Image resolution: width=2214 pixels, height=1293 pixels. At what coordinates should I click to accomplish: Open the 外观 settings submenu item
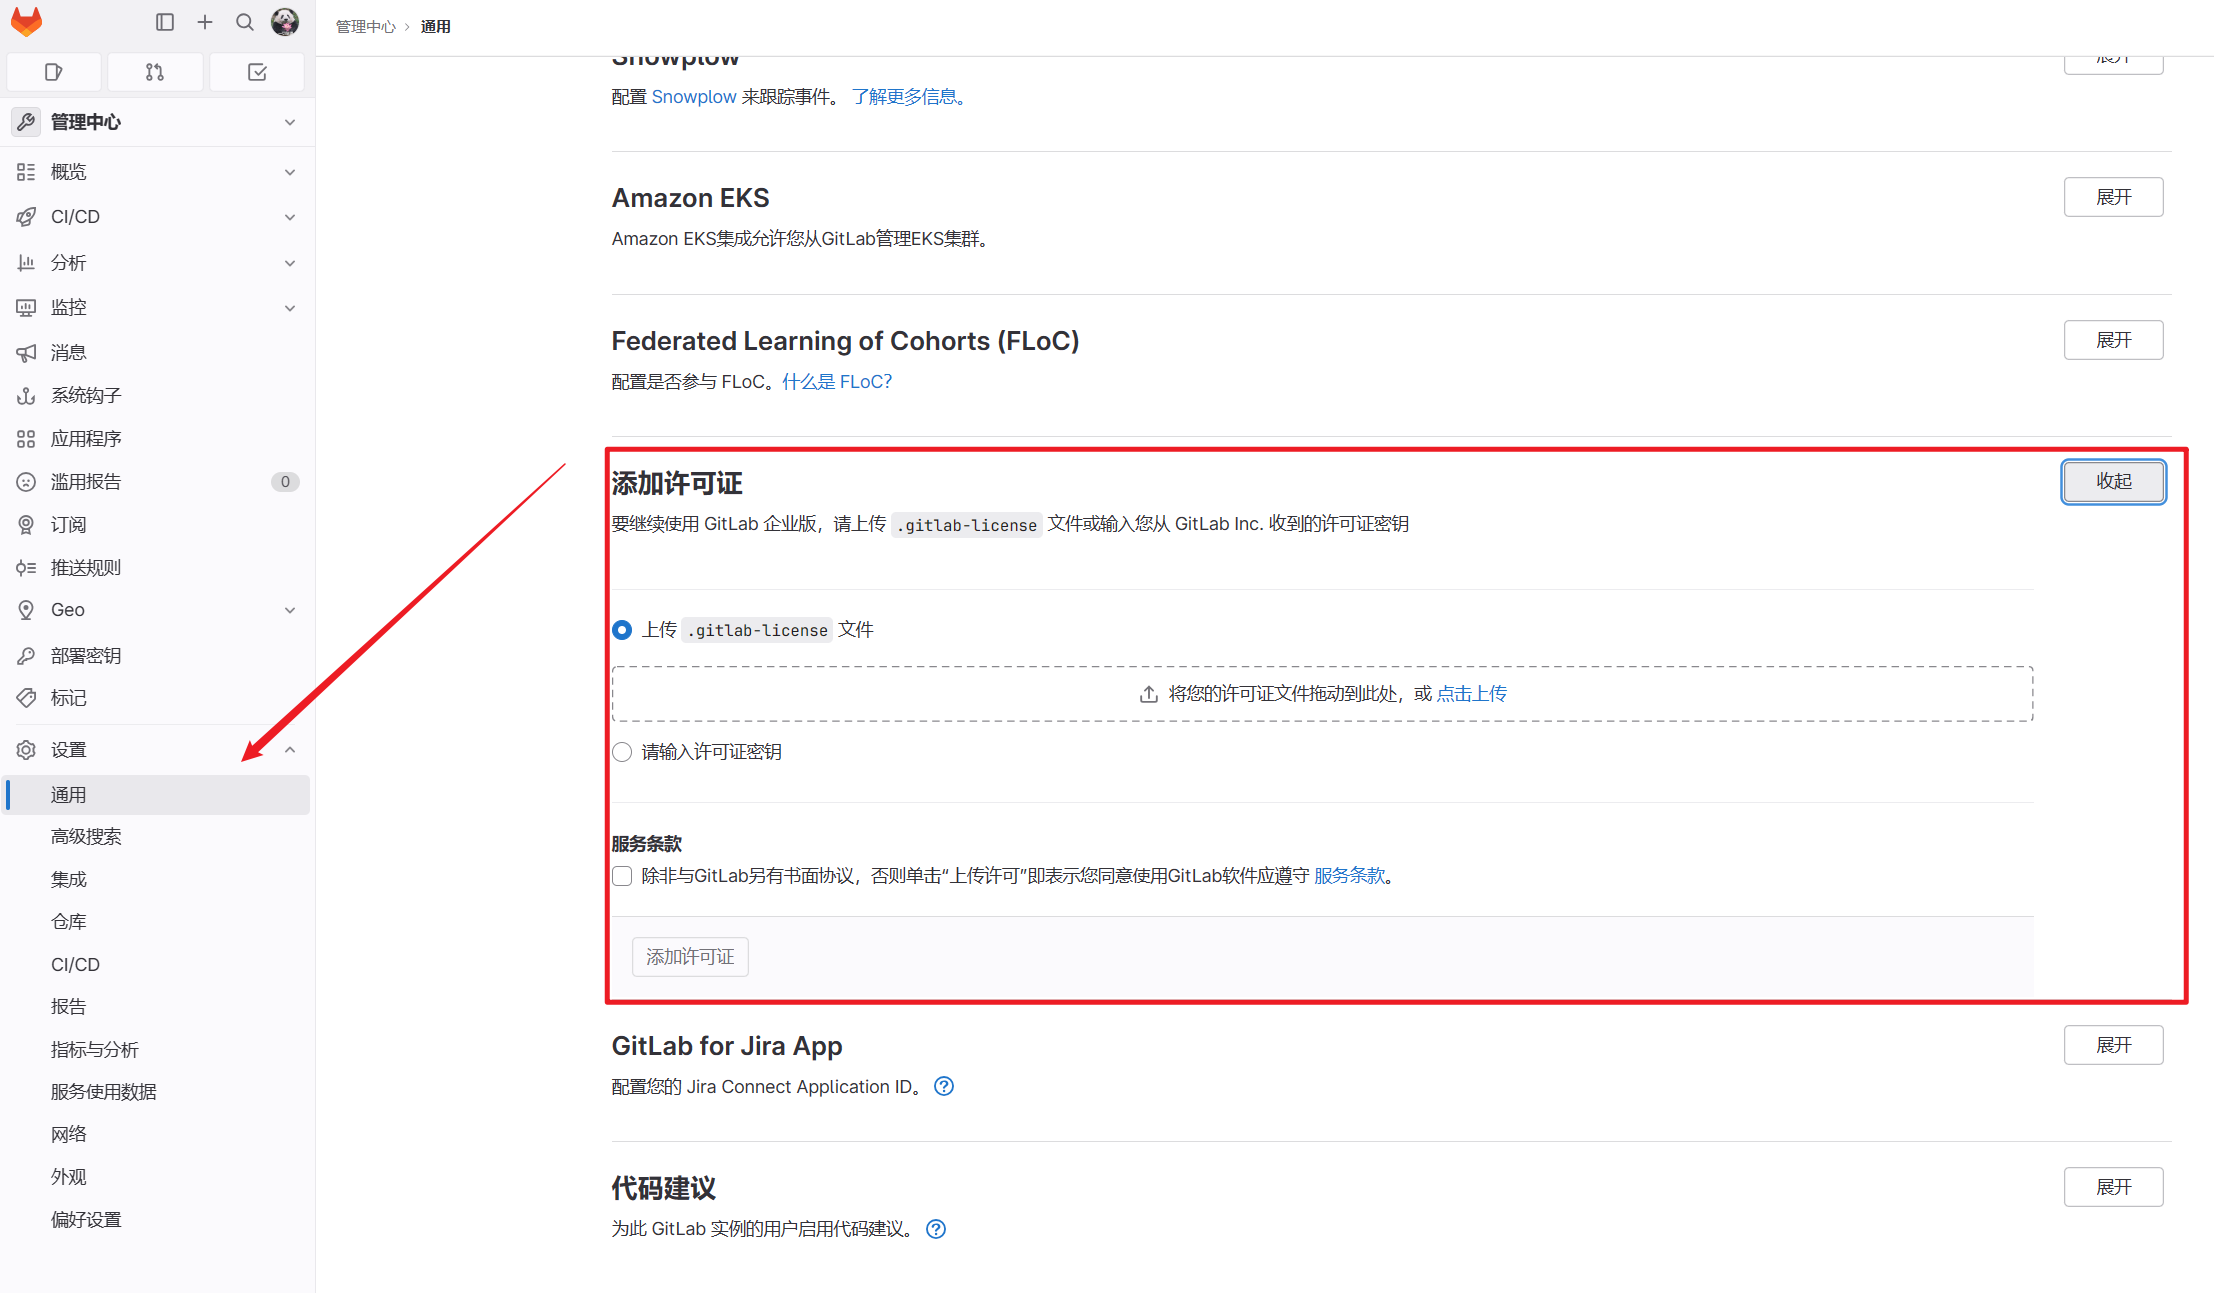point(157,1177)
